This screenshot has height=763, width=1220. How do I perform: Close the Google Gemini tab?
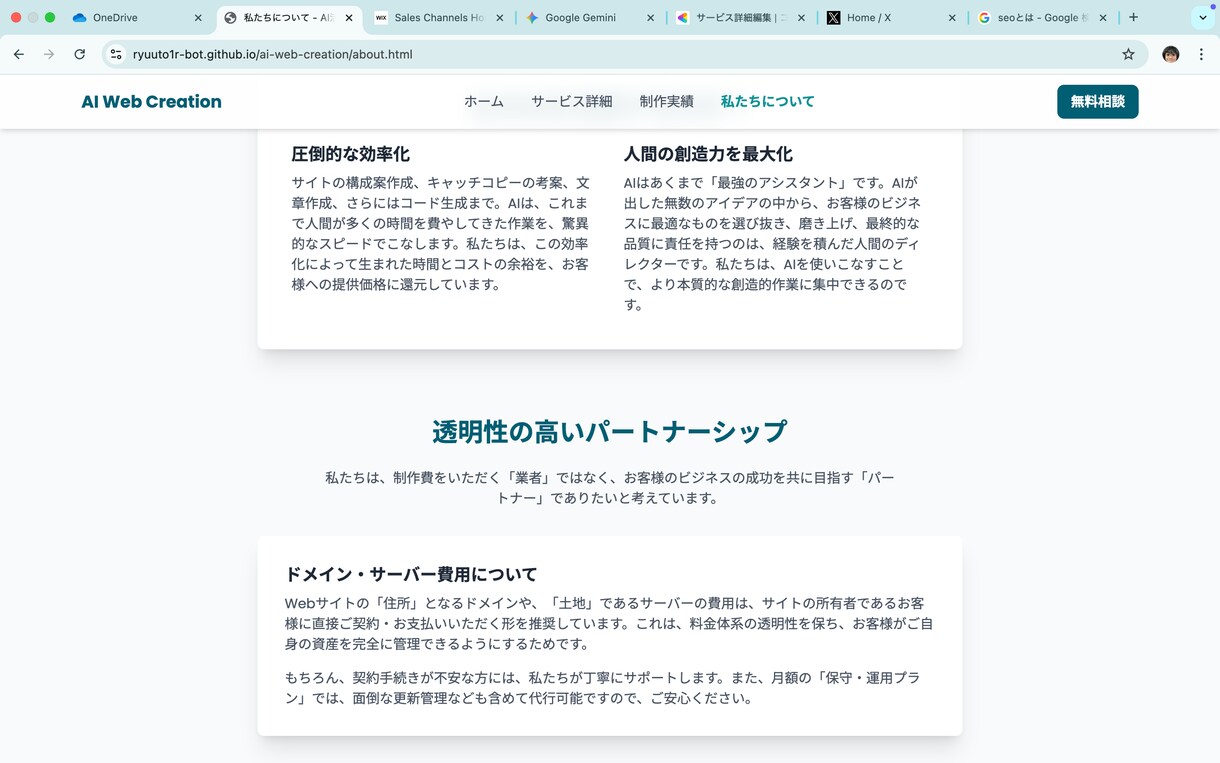click(x=651, y=18)
